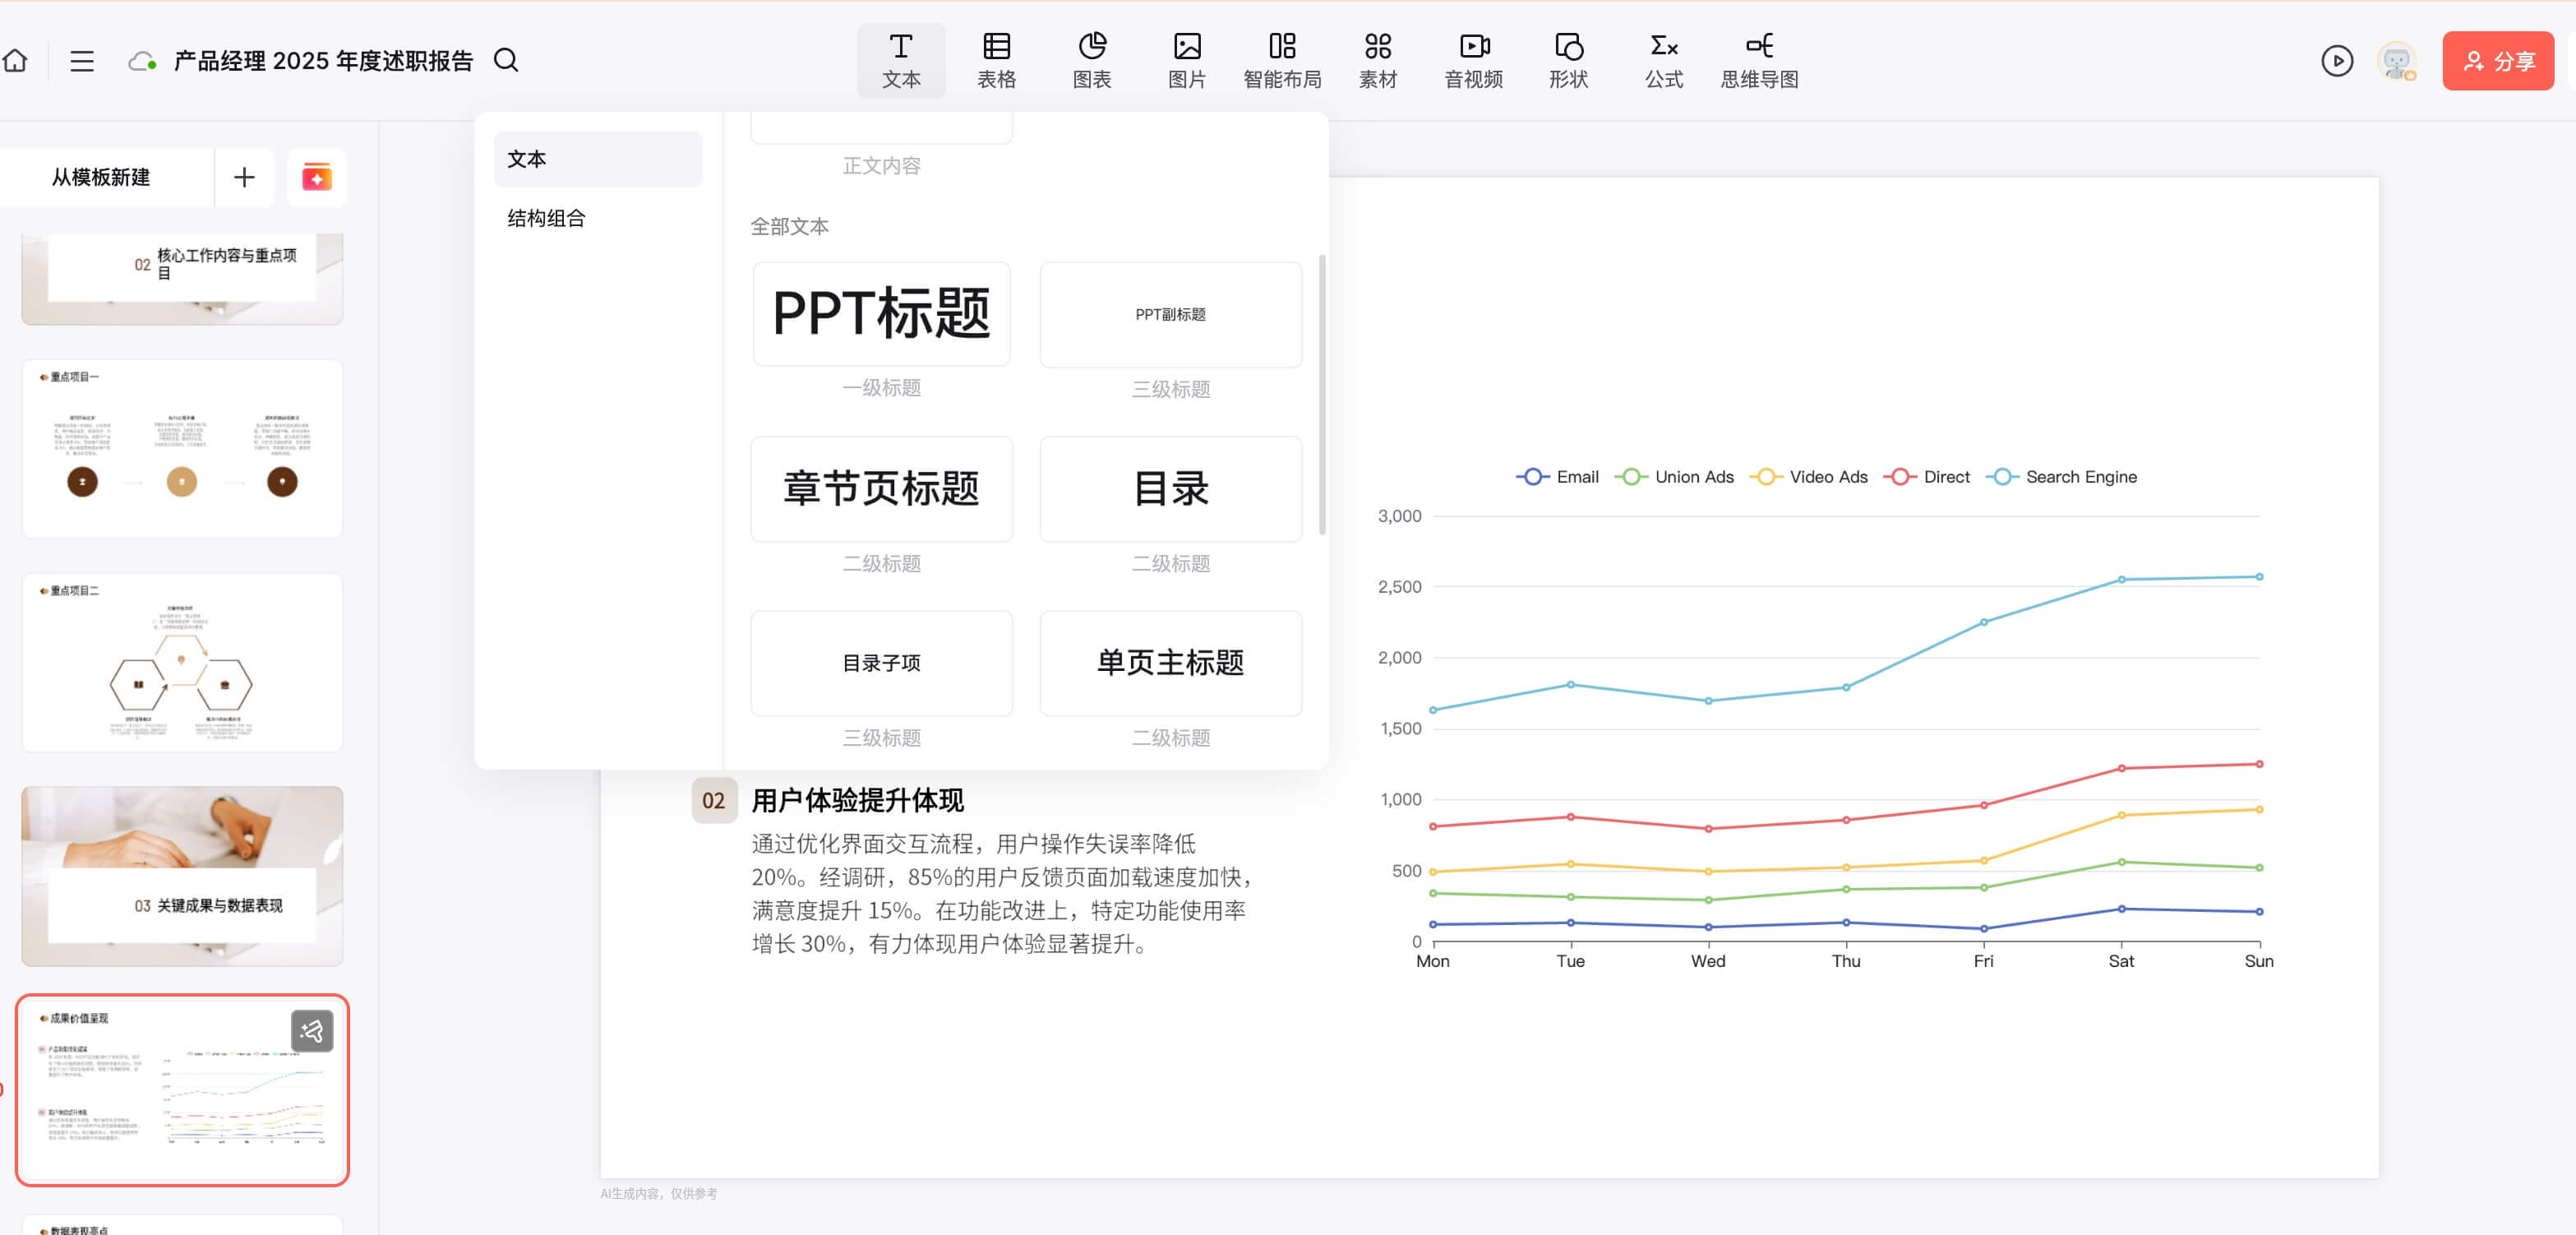Image resolution: width=2576 pixels, height=1235 pixels.
Task: Select the 重点项目二 slide thumbnail
Action: [182, 662]
